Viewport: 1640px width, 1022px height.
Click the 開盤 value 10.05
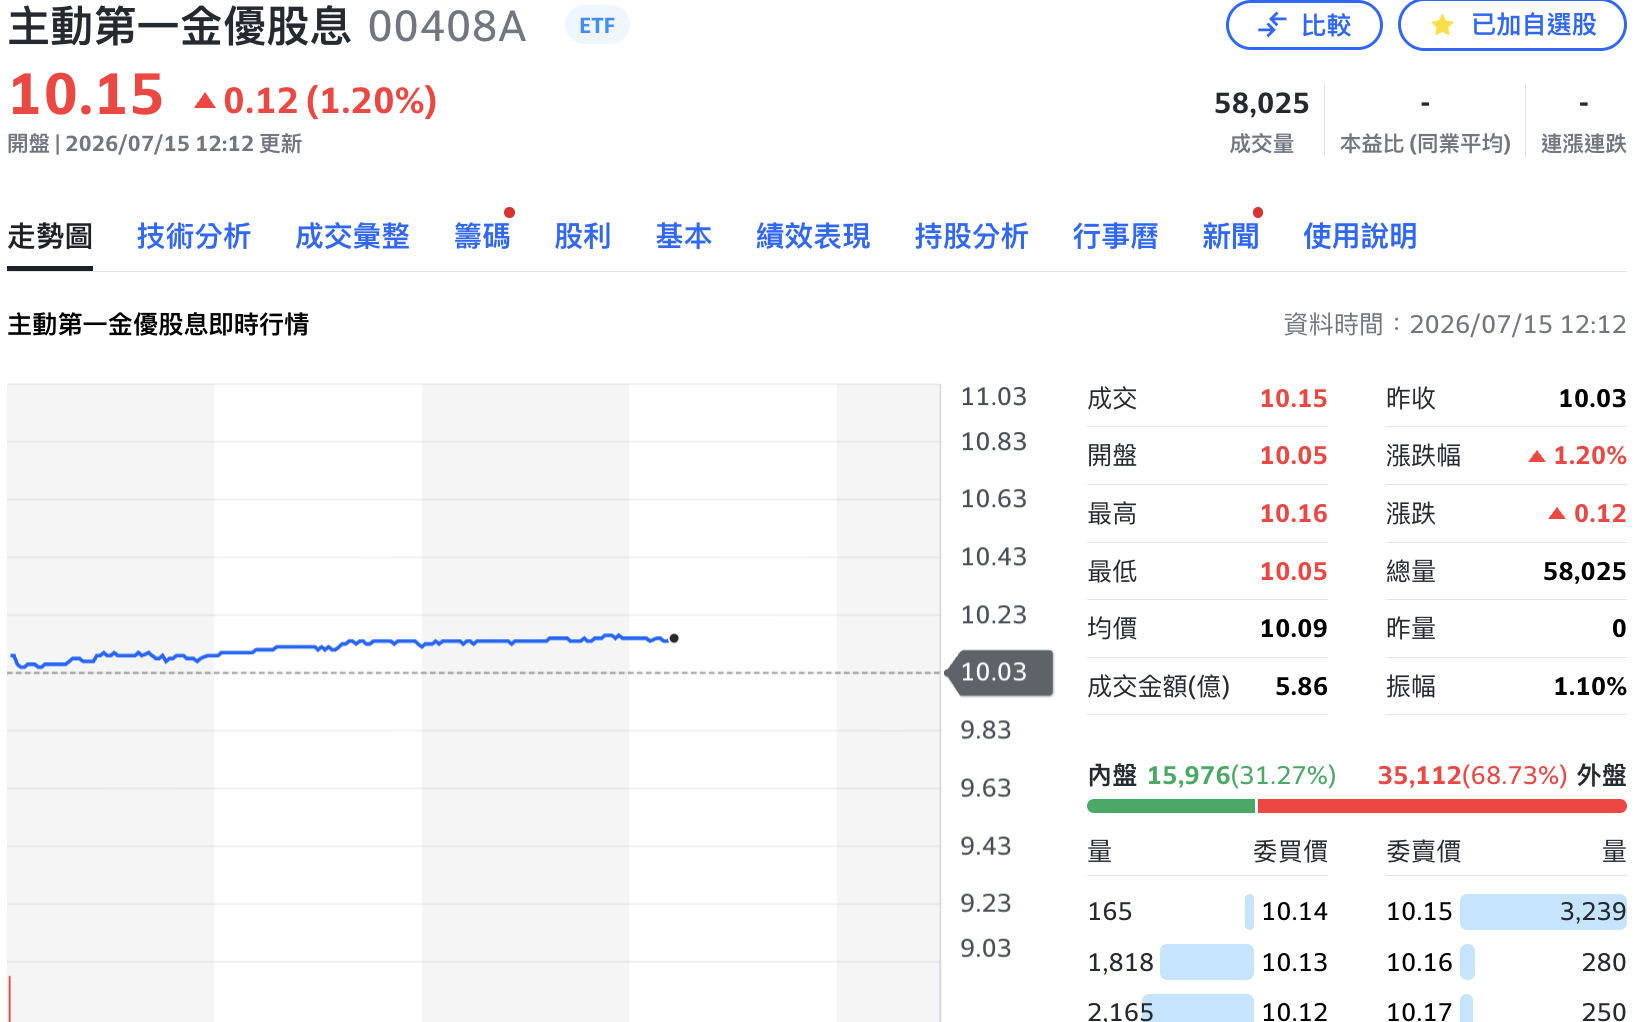click(x=1293, y=456)
